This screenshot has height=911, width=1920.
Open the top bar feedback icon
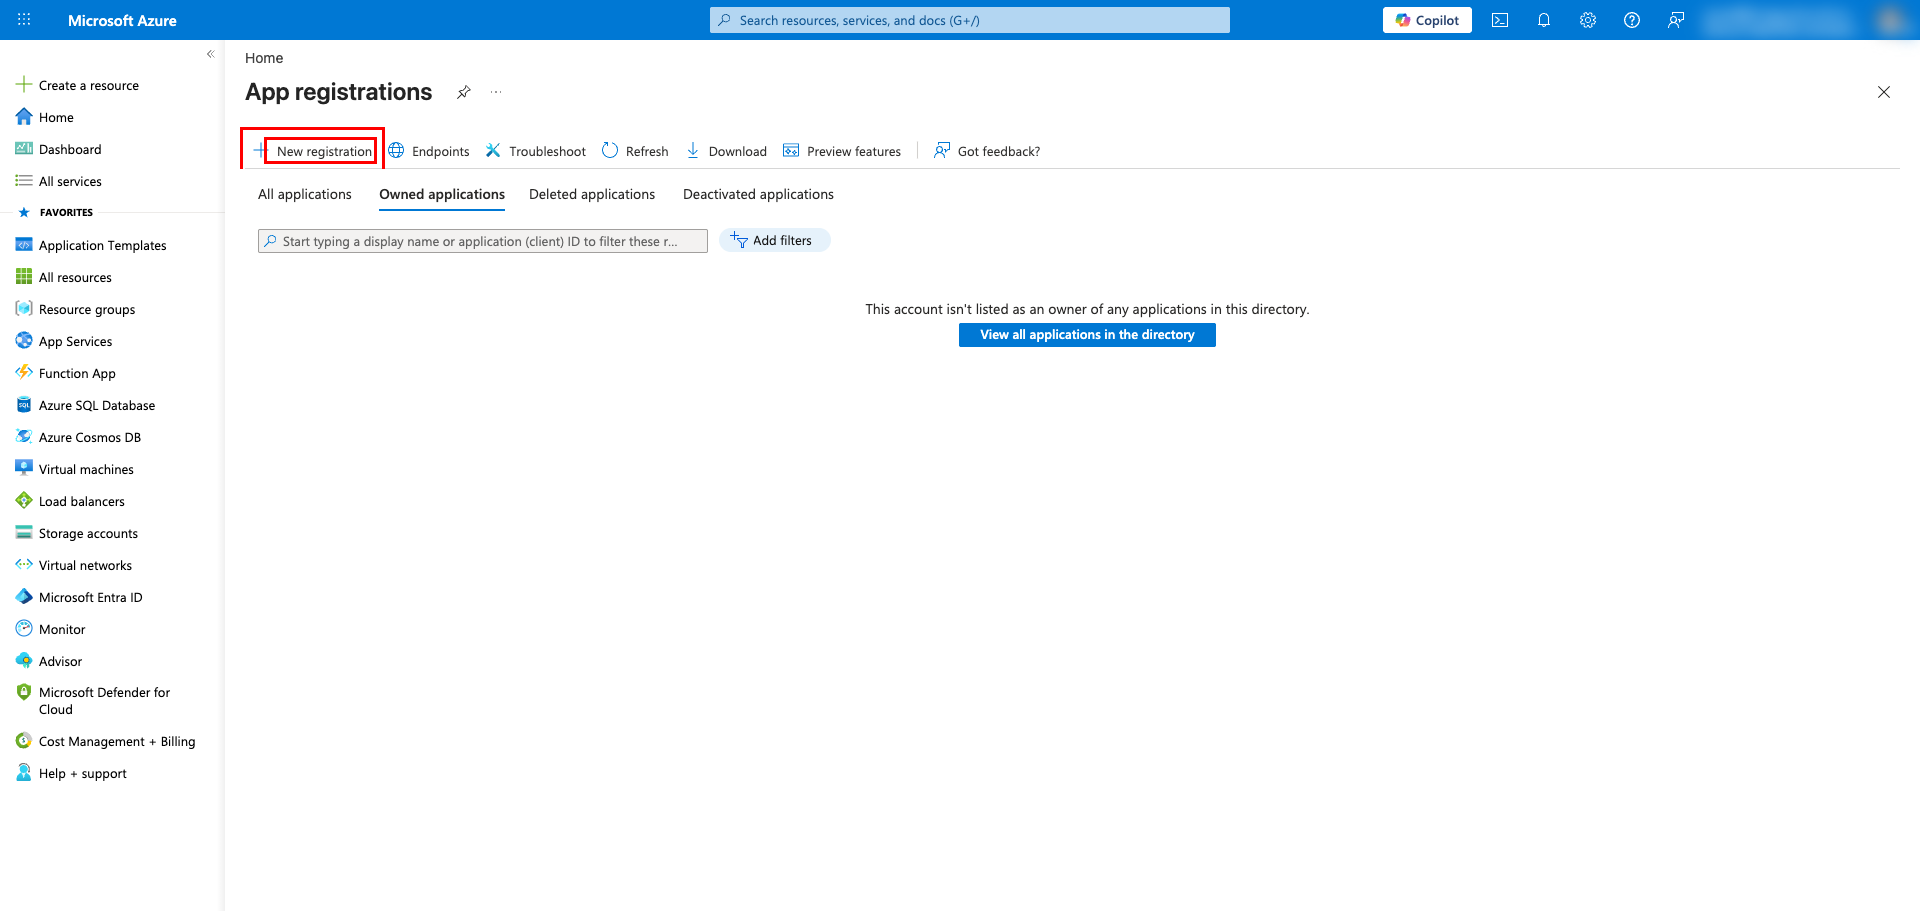pyautogui.click(x=1676, y=20)
